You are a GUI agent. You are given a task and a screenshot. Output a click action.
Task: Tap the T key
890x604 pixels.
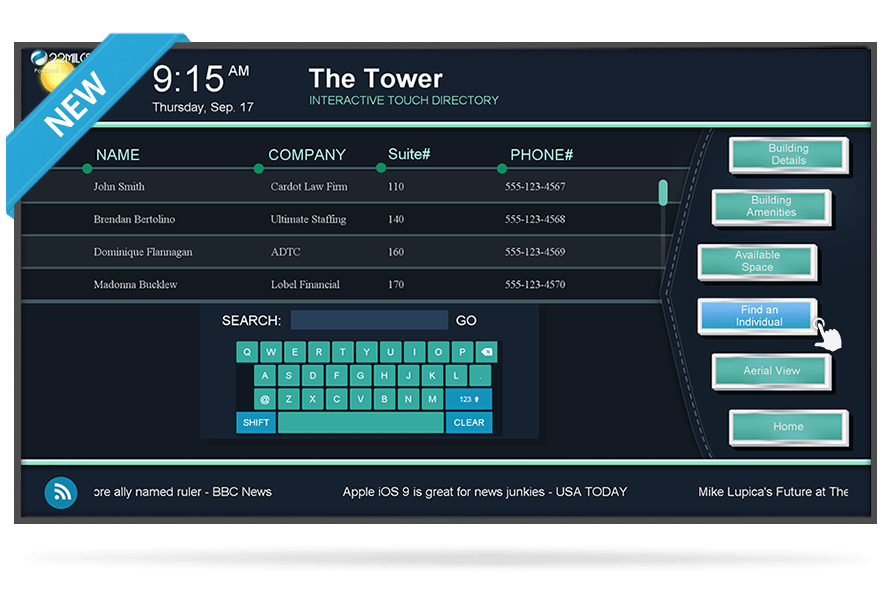click(x=343, y=352)
